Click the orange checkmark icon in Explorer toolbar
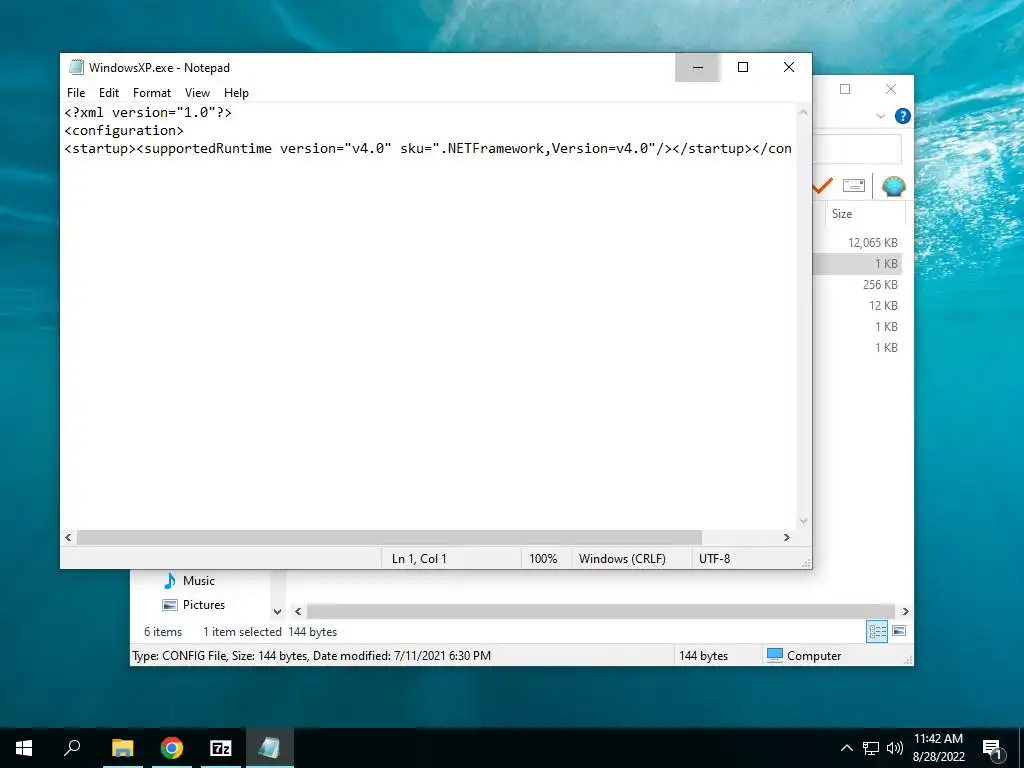Screen dimensions: 1024x768 pos(823,186)
